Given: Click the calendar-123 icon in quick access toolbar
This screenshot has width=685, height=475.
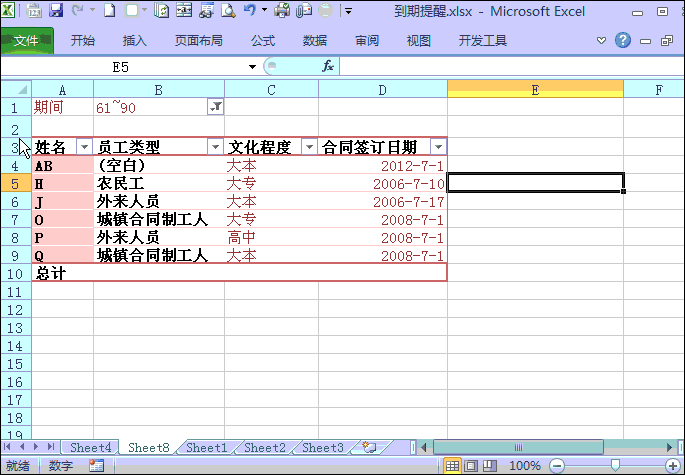Looking at the screenshot, I should click(x=34, y=10).
